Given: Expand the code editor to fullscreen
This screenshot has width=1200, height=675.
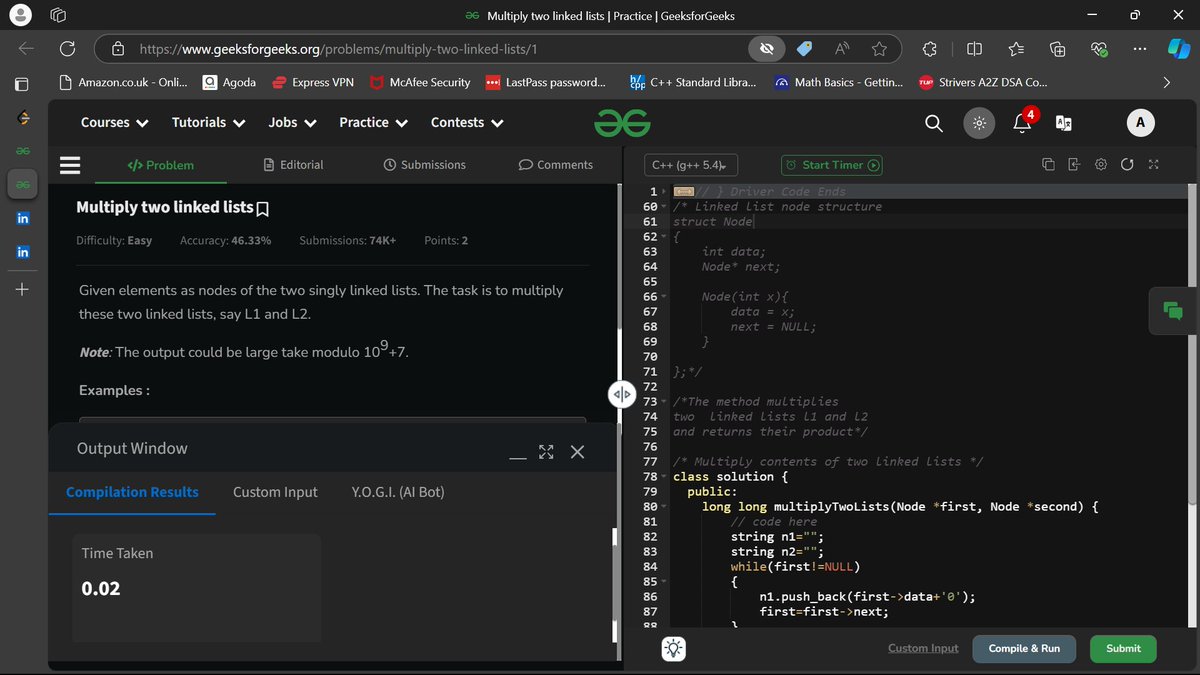Looking at the screenshot, I should 1153,165.
